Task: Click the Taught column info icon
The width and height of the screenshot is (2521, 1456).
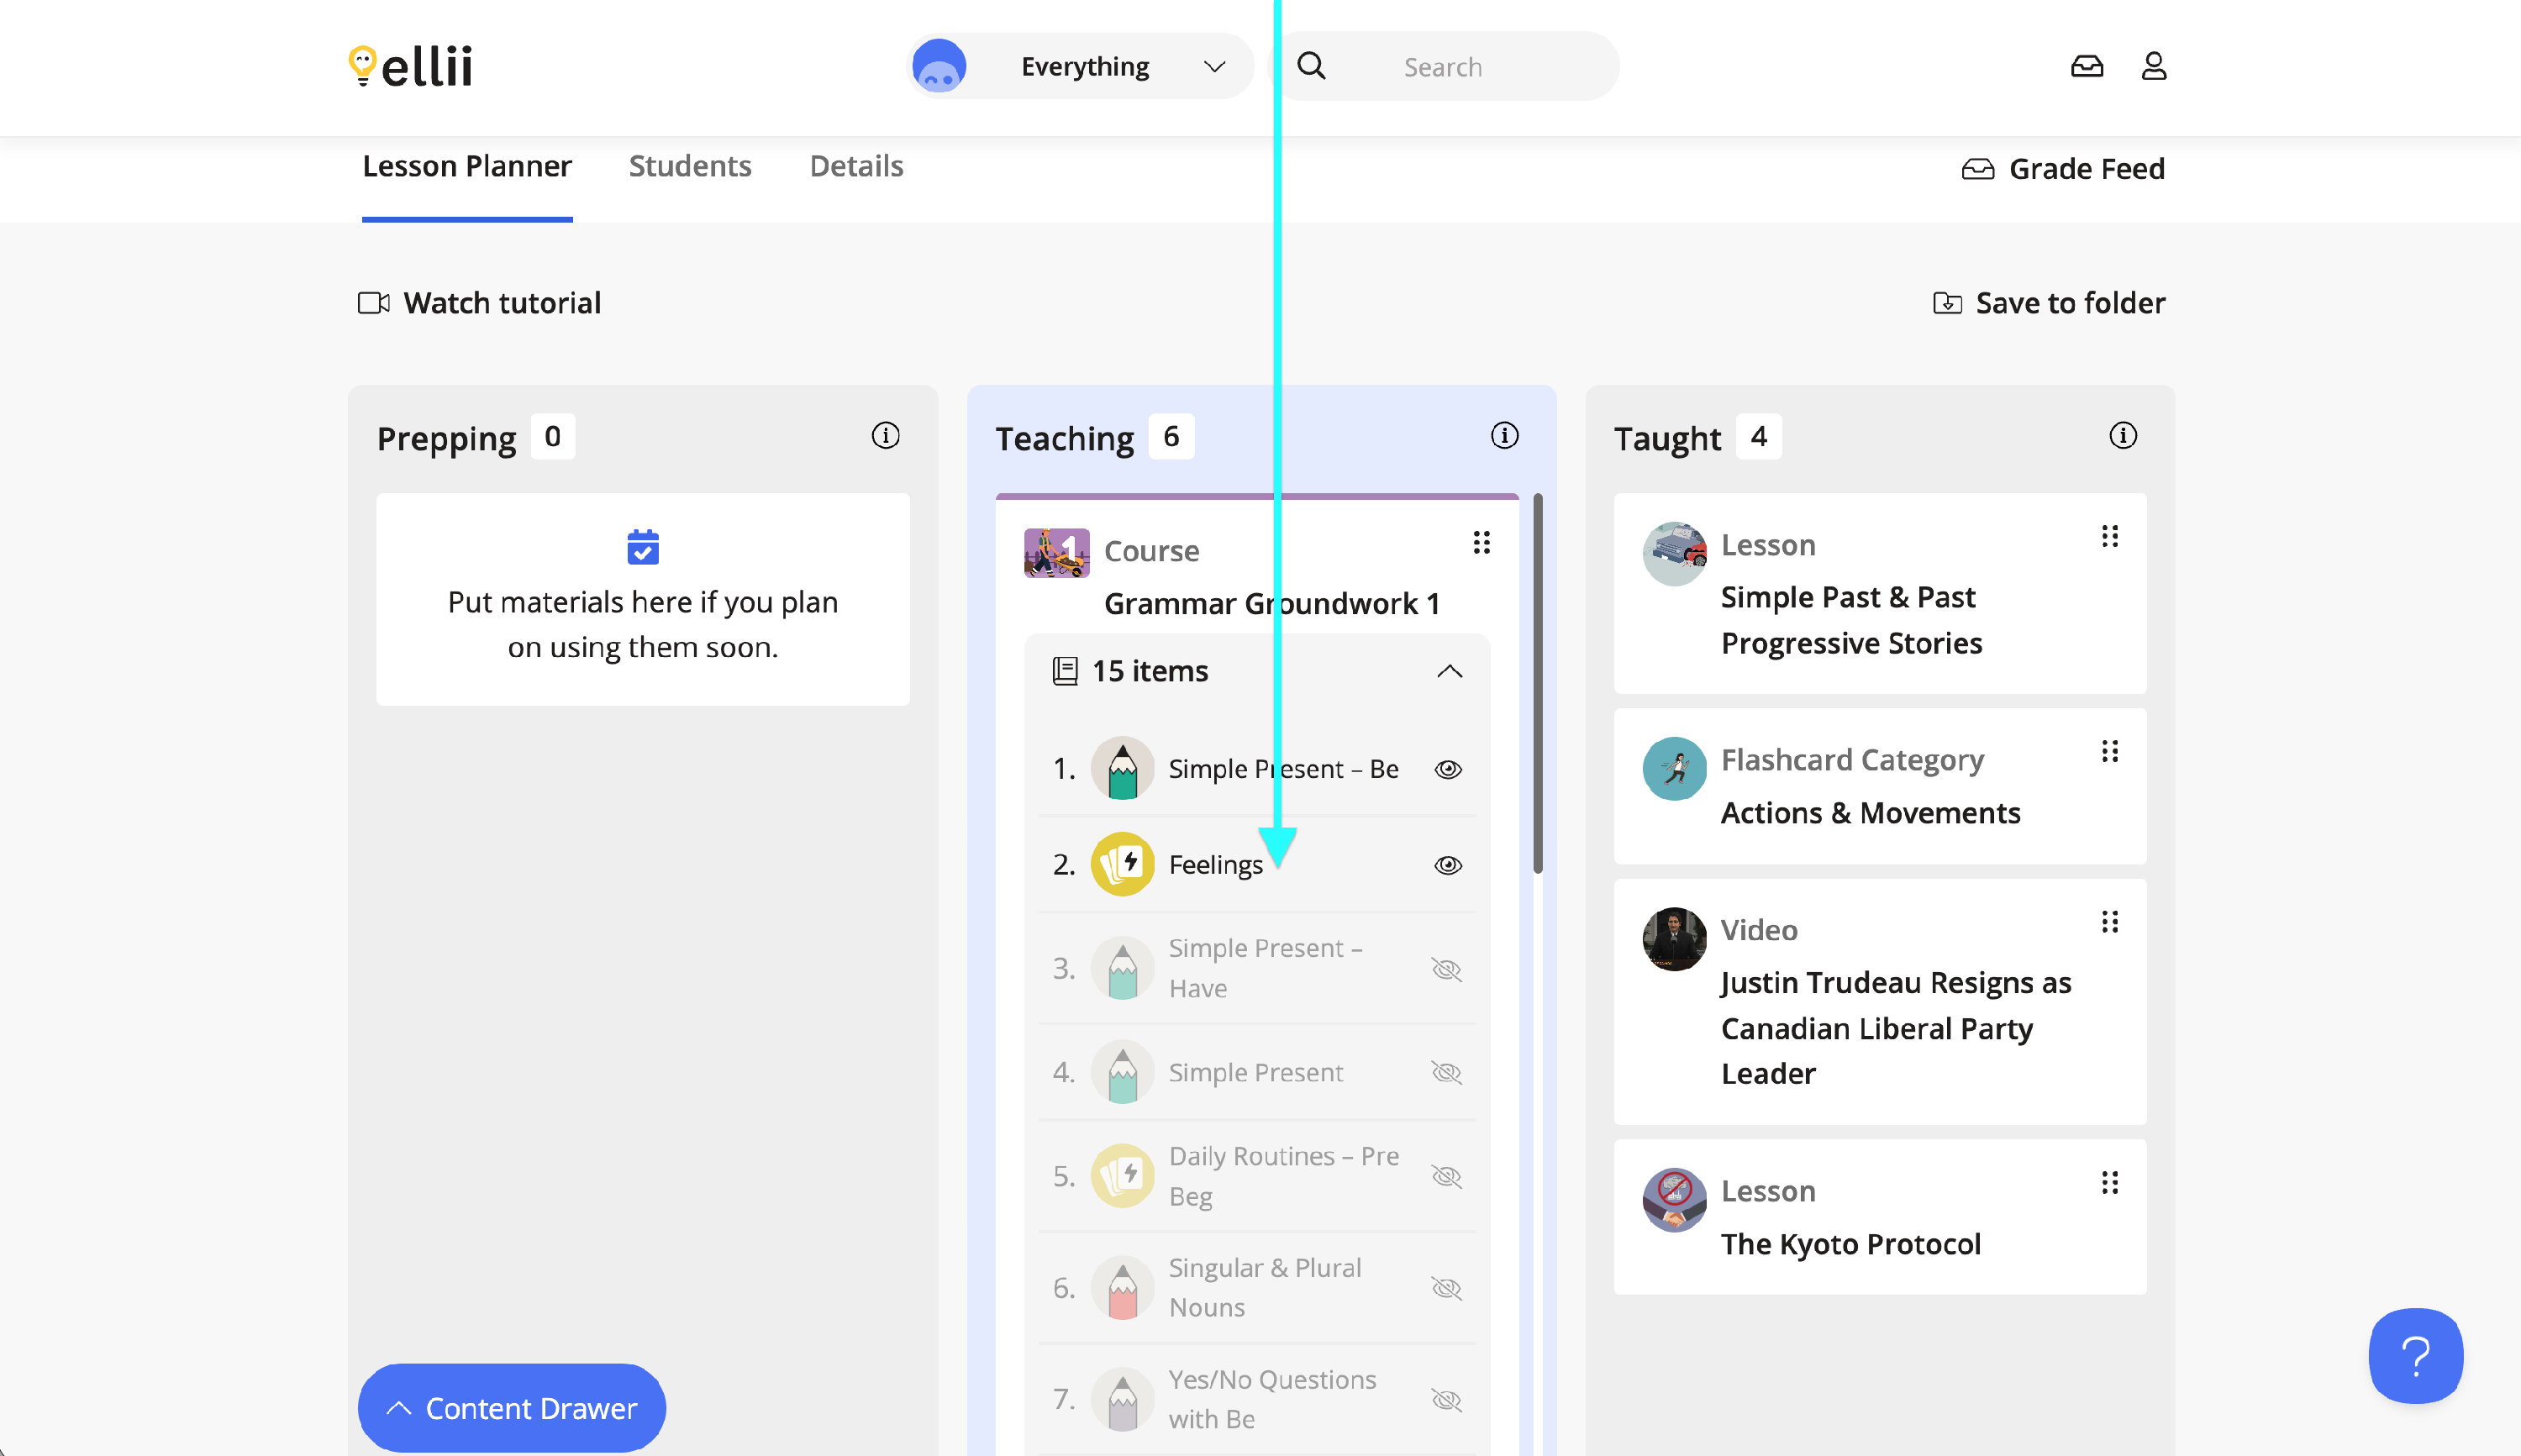Action: (x=2122, y=436)
